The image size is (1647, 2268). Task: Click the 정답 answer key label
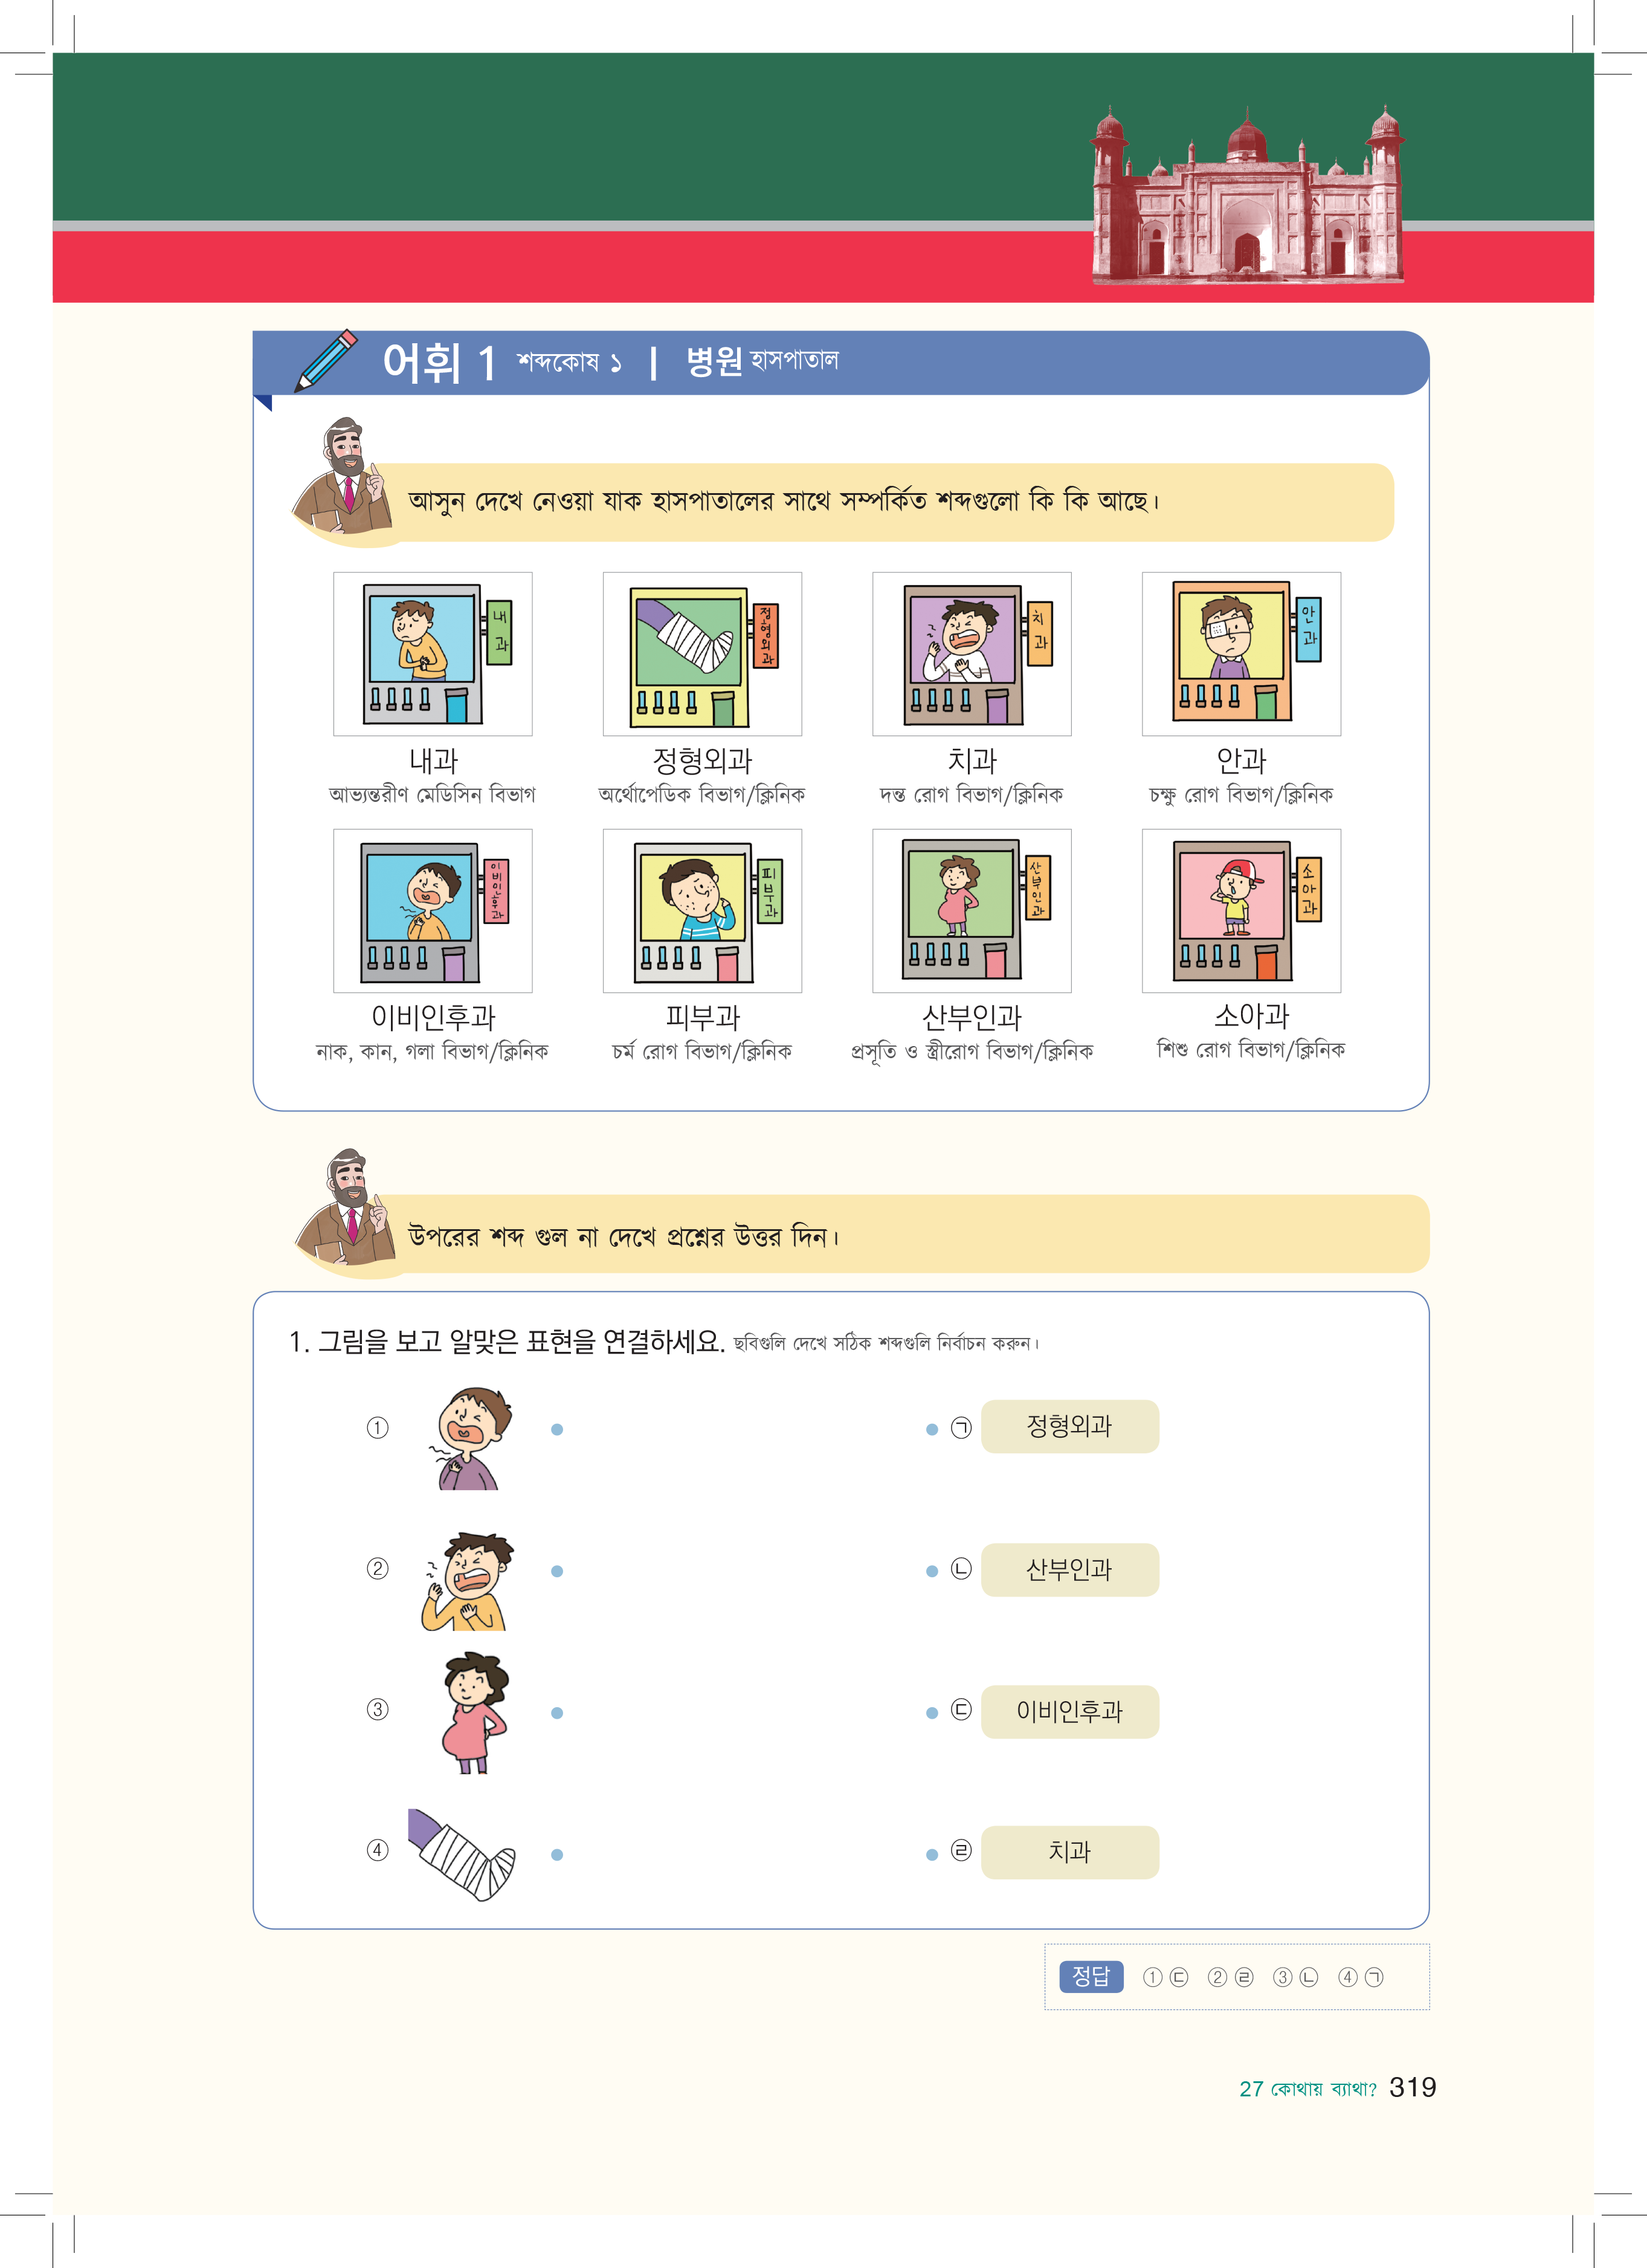coord(1091,1976)
